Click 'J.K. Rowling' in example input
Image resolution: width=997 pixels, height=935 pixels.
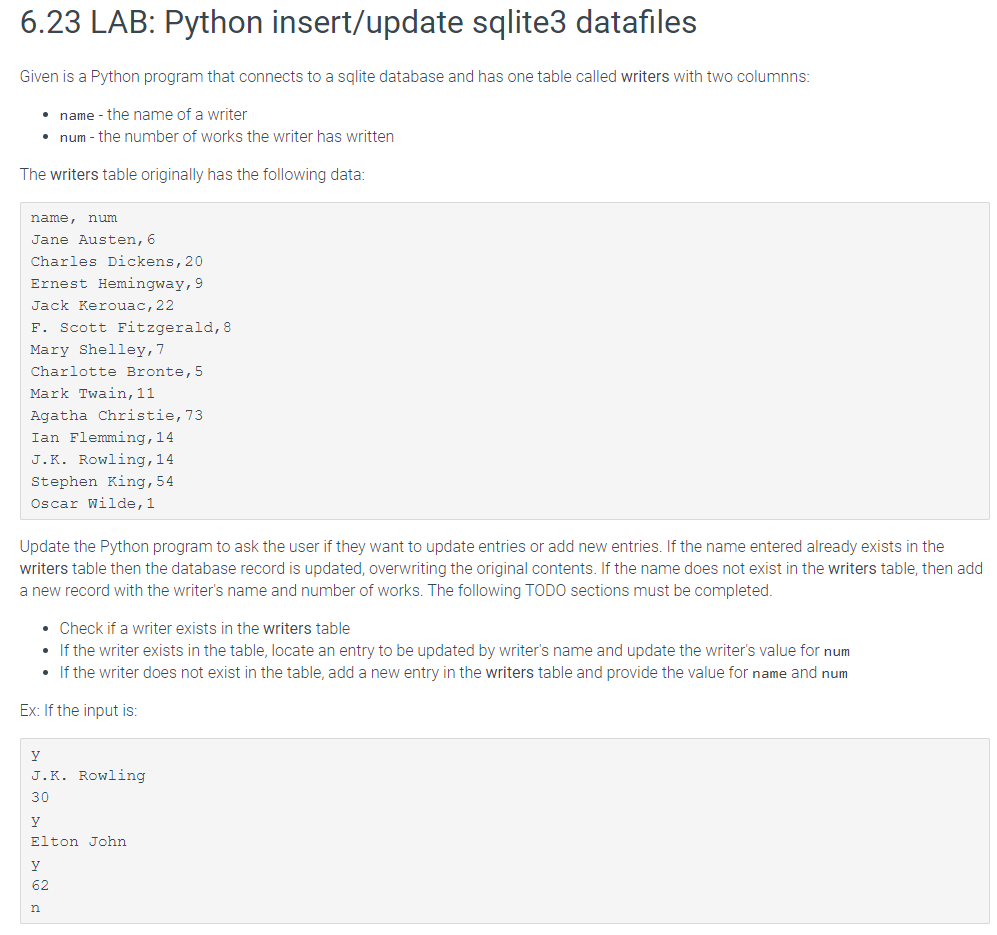click(x=88, y=776)
